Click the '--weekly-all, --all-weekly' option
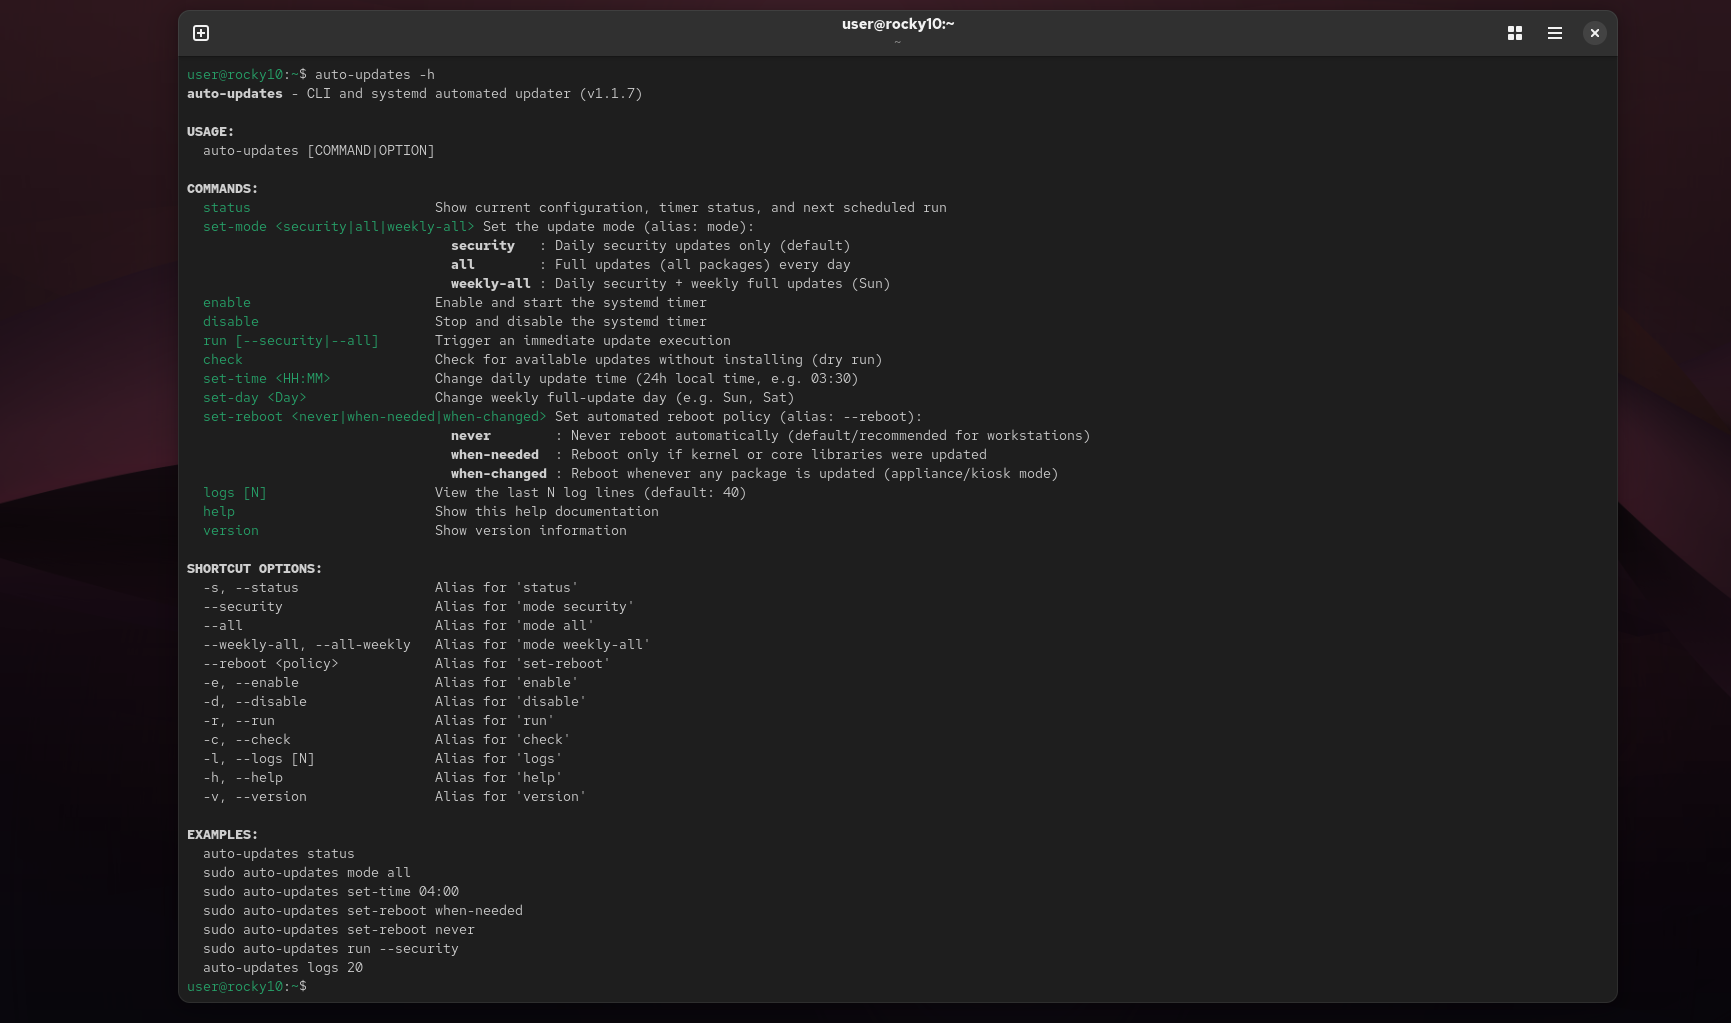Image resolution: width=1731 pixels, height=1023 pixels. tap(307, 645)
